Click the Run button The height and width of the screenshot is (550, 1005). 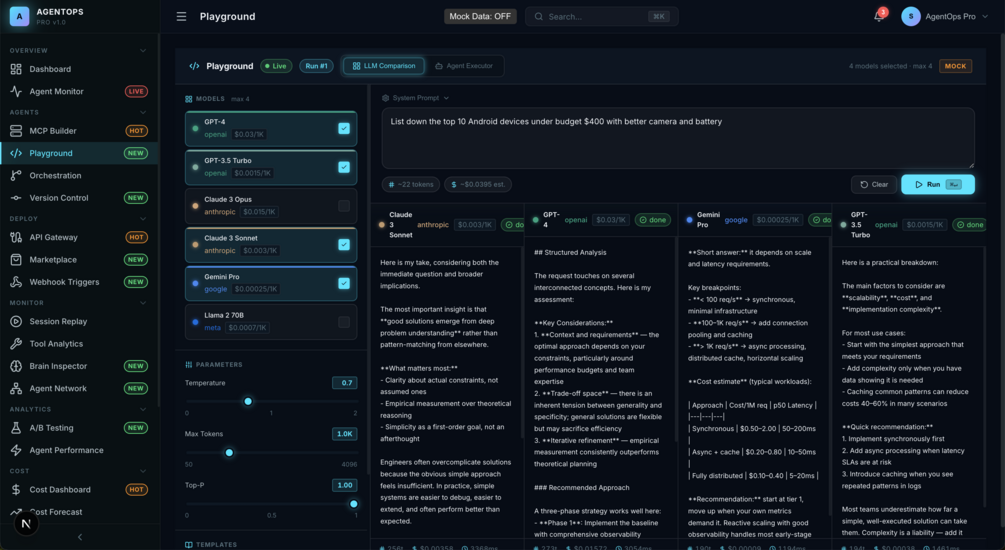coord(938,185)
